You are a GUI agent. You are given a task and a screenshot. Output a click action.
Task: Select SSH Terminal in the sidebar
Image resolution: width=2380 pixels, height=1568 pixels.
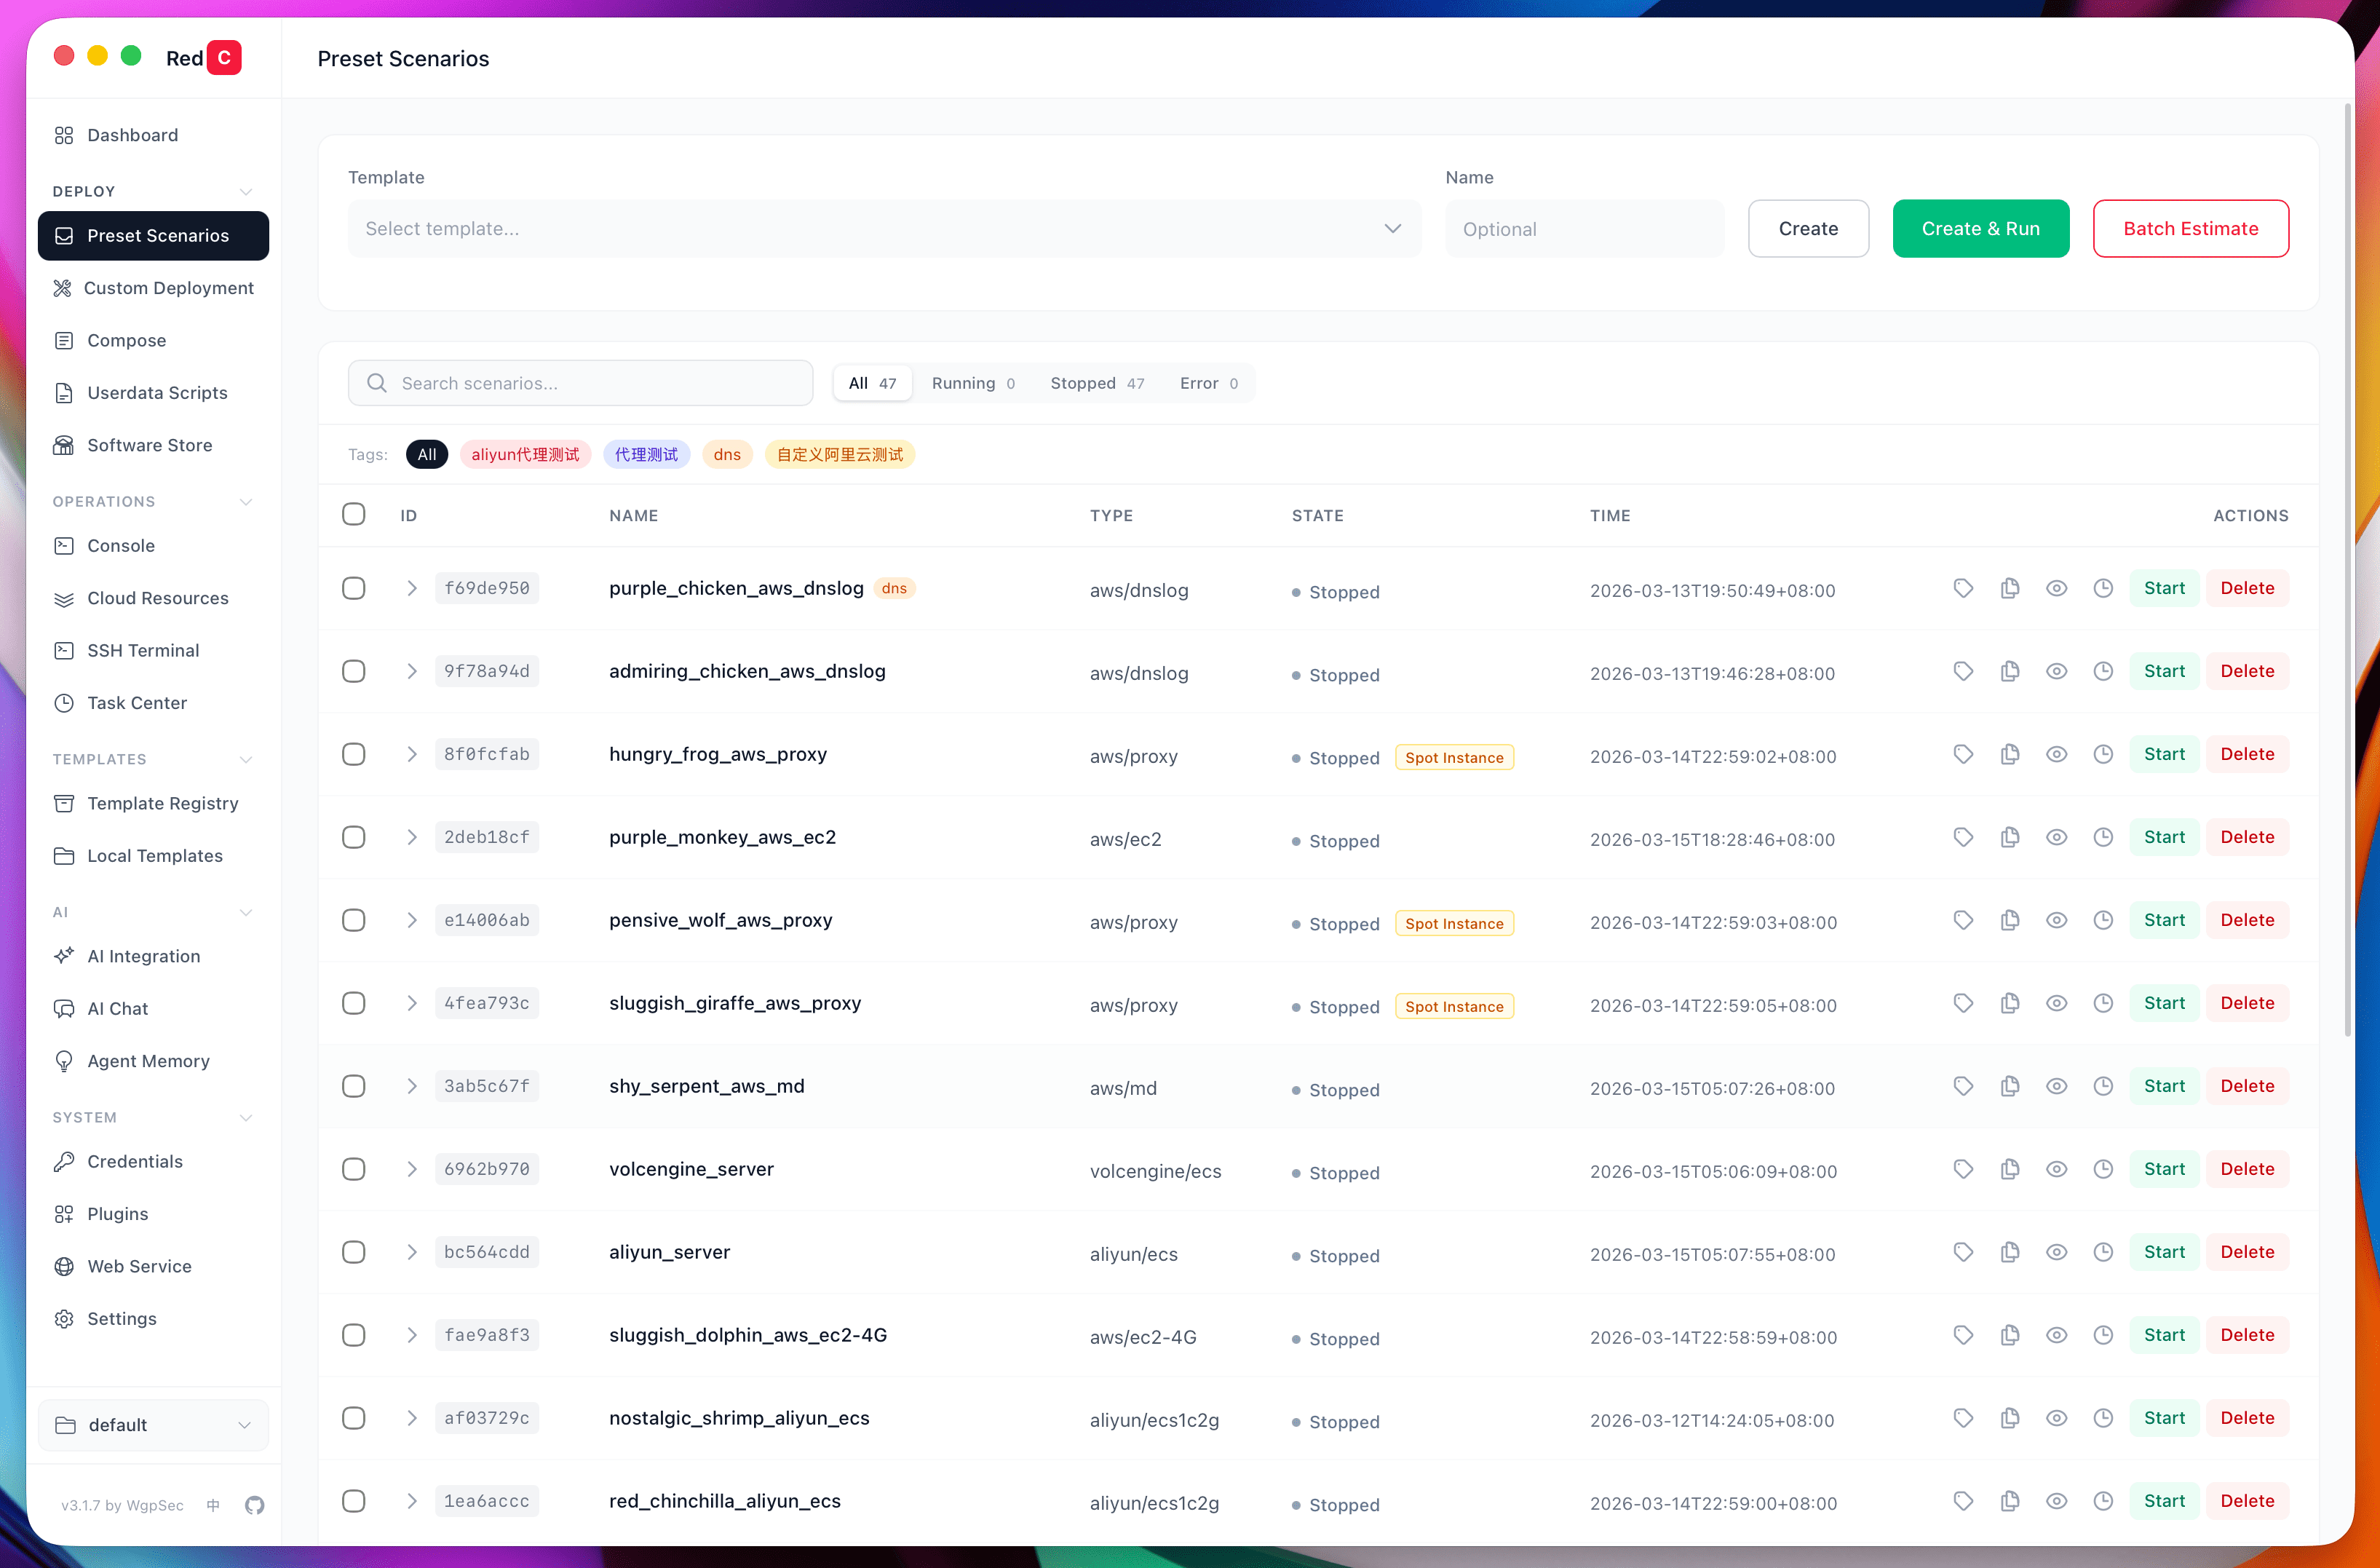tap(142, 650)
